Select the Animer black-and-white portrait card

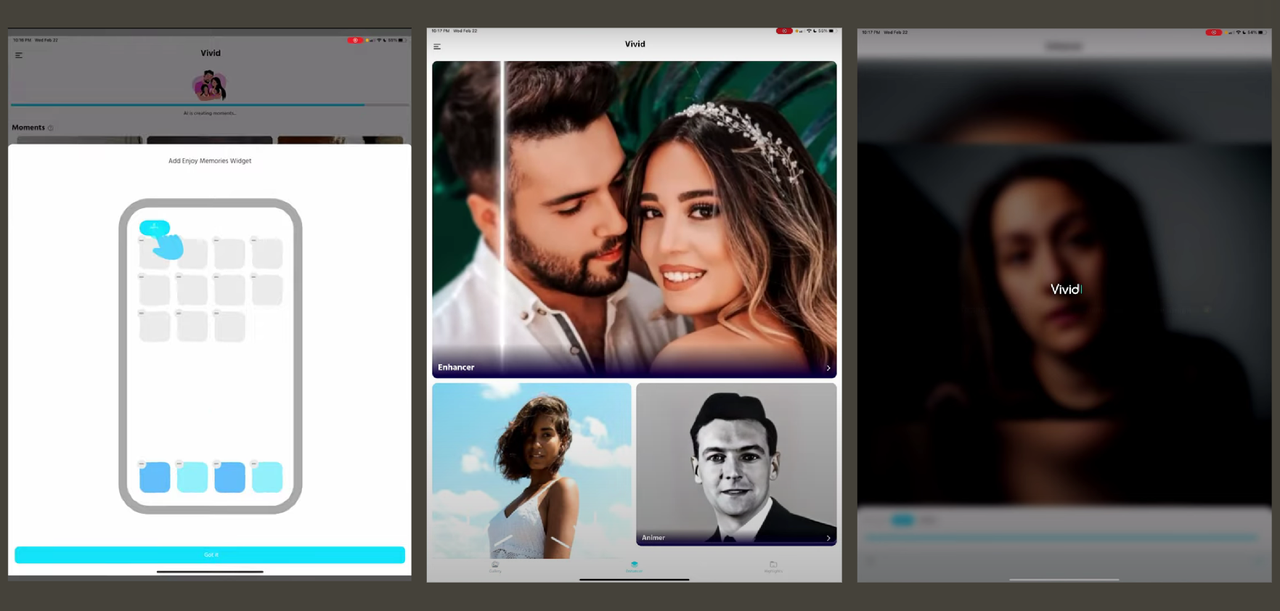coord(736,464)
